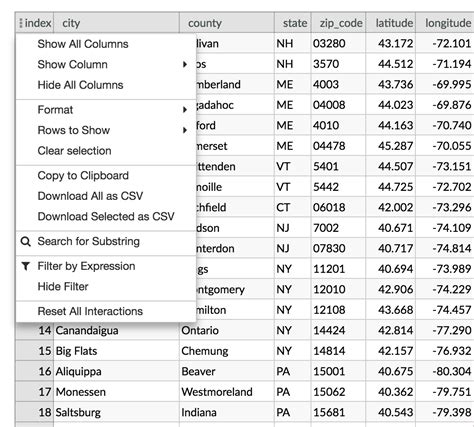Expand the Format submenu arrow
This screenshot has height=427, width=474.
[x=185, y=110]
